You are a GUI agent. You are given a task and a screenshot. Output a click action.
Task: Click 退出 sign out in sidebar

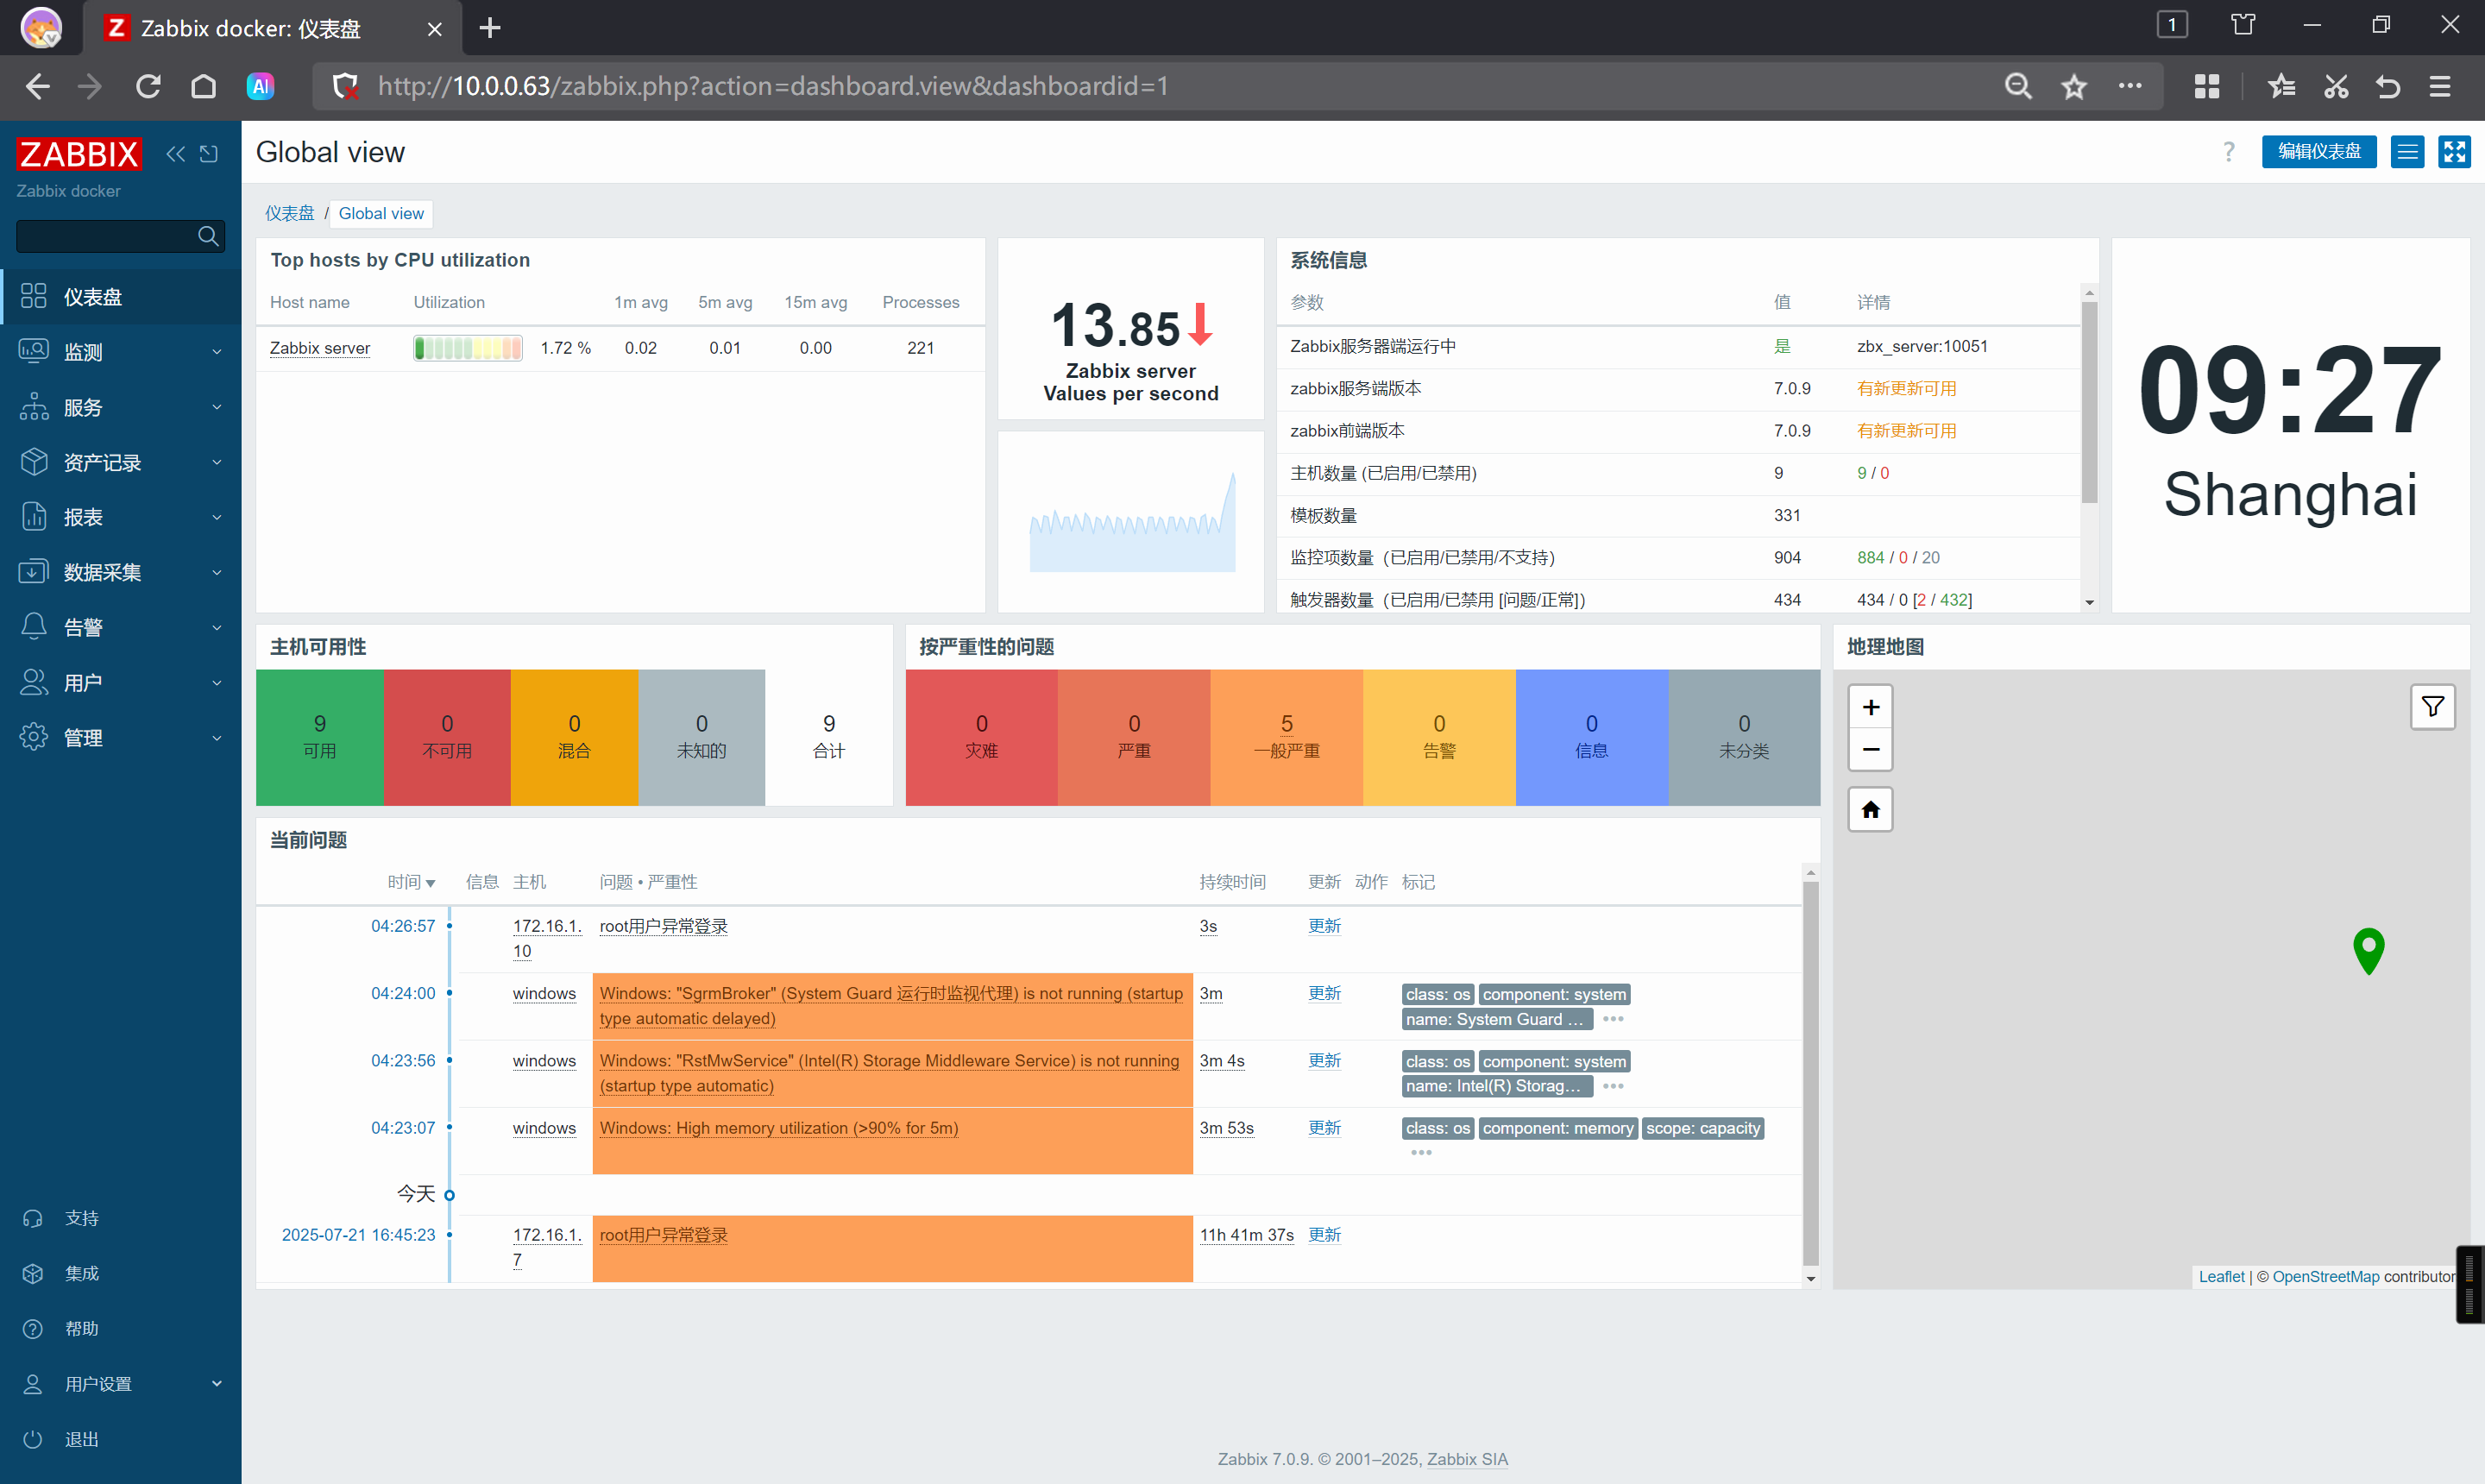(x=120, y=1439)
